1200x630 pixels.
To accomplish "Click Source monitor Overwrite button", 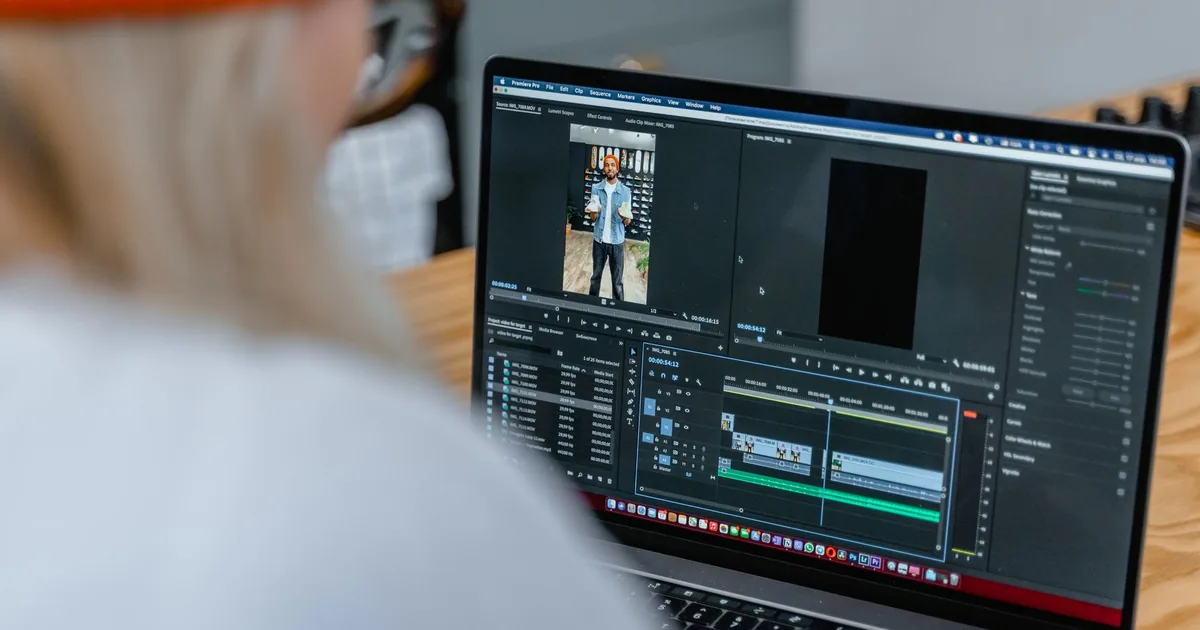I will pos(657,335).
